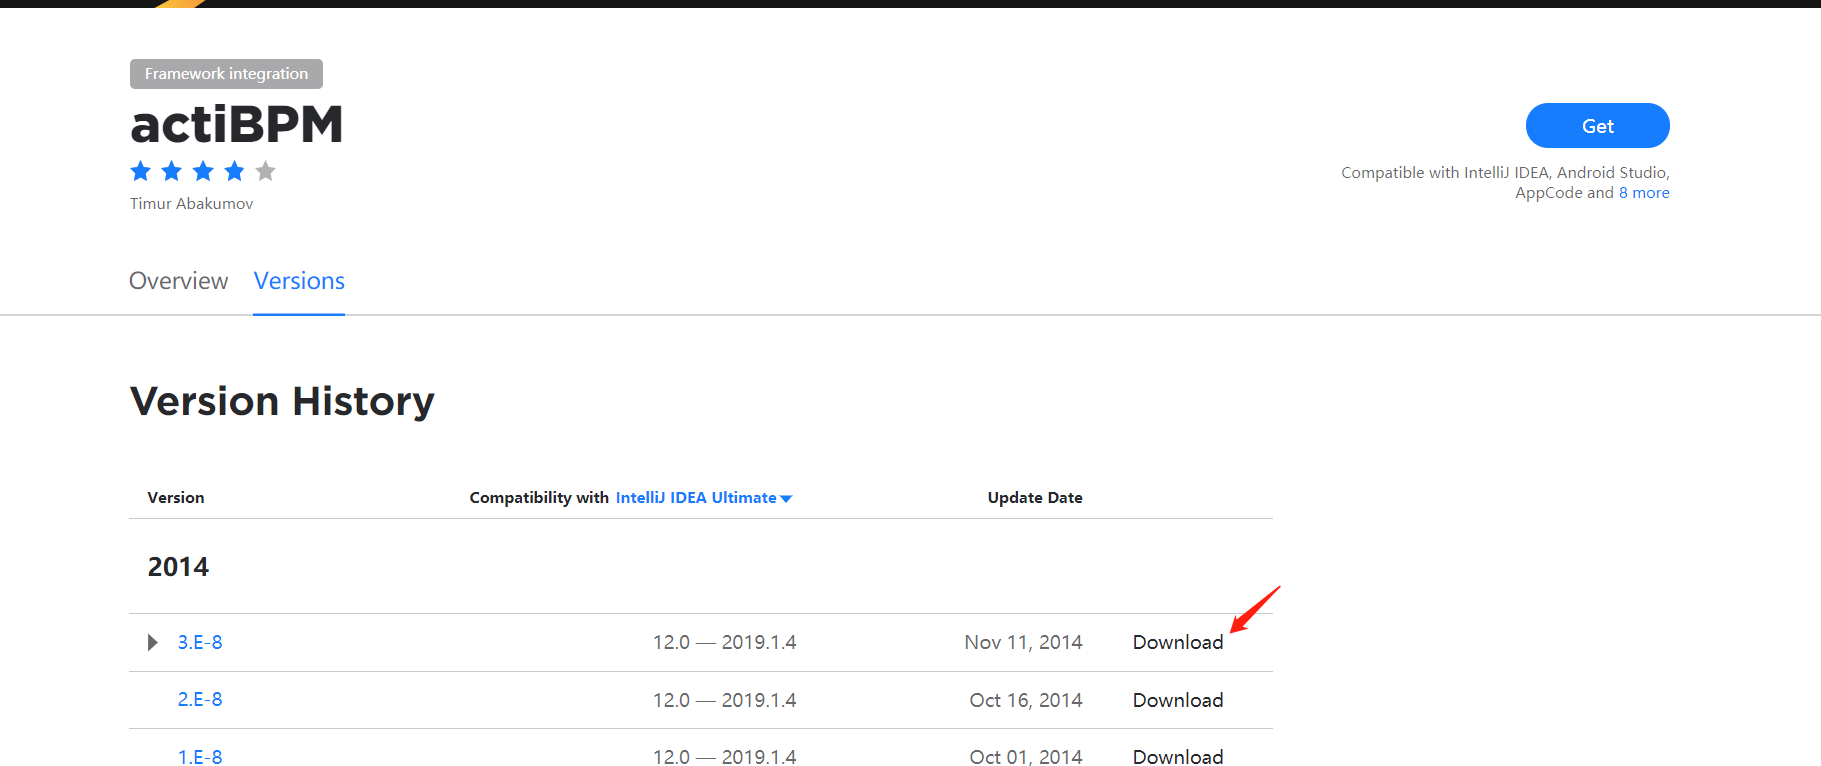Click the 'Oct 16, 2014' date cell
The width and height of the screenshot is (1821, 766).
click(x=1026, y=700)
